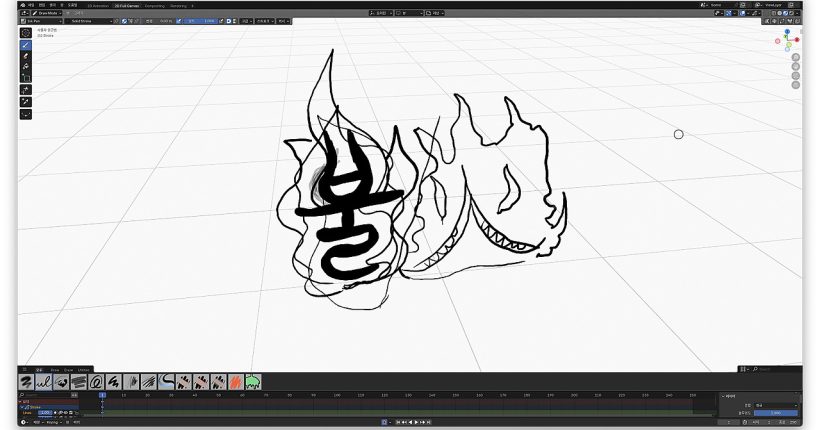Select the Cutter tool in the toolbar

(25, 78)
